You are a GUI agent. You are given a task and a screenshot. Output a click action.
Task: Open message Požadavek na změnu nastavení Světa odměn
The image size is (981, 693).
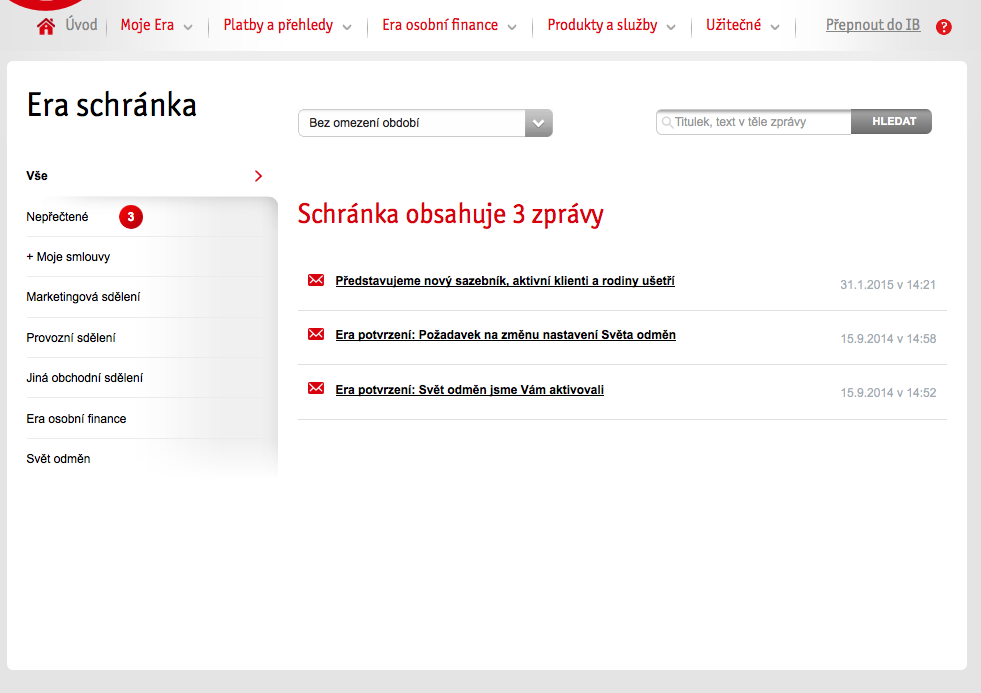tap(506, 335)
